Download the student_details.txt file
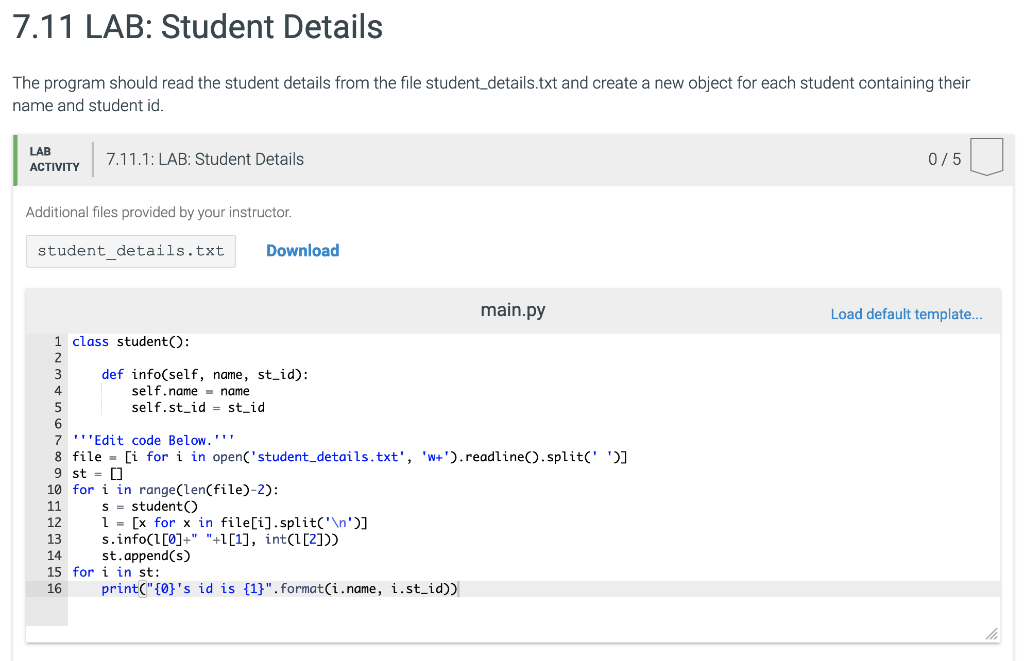This screenshot has width=1024, height=661. click(302, 251)
